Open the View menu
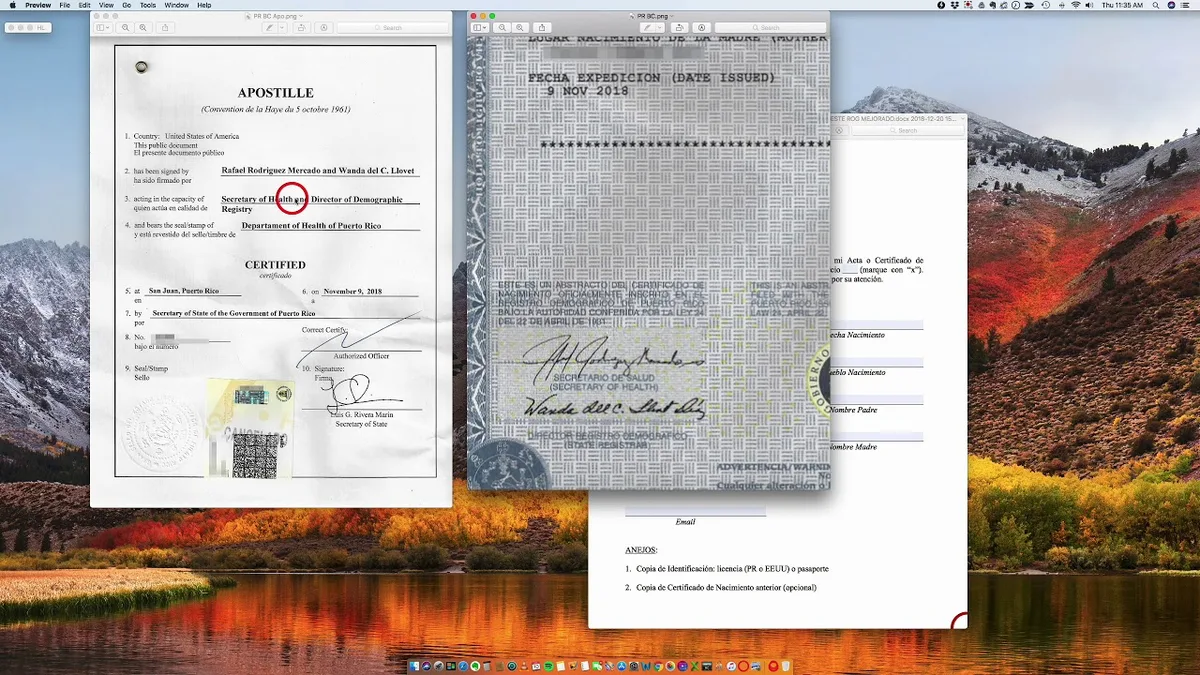This screenshot has height=675, width=1200. pos(107,5)
